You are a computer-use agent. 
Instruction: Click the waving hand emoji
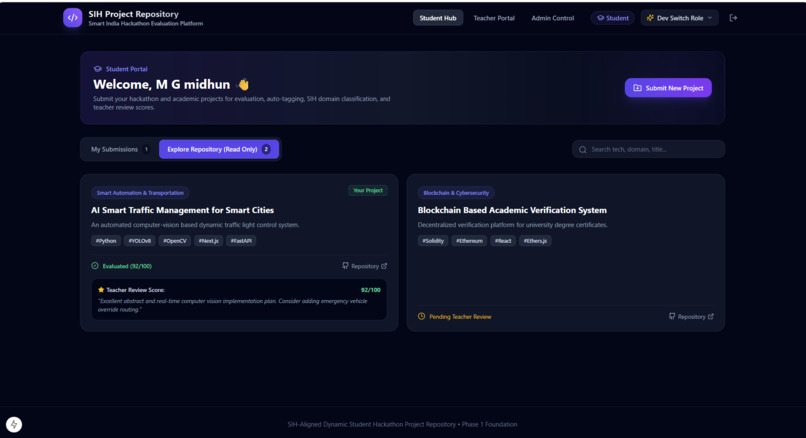click(243, 84)
